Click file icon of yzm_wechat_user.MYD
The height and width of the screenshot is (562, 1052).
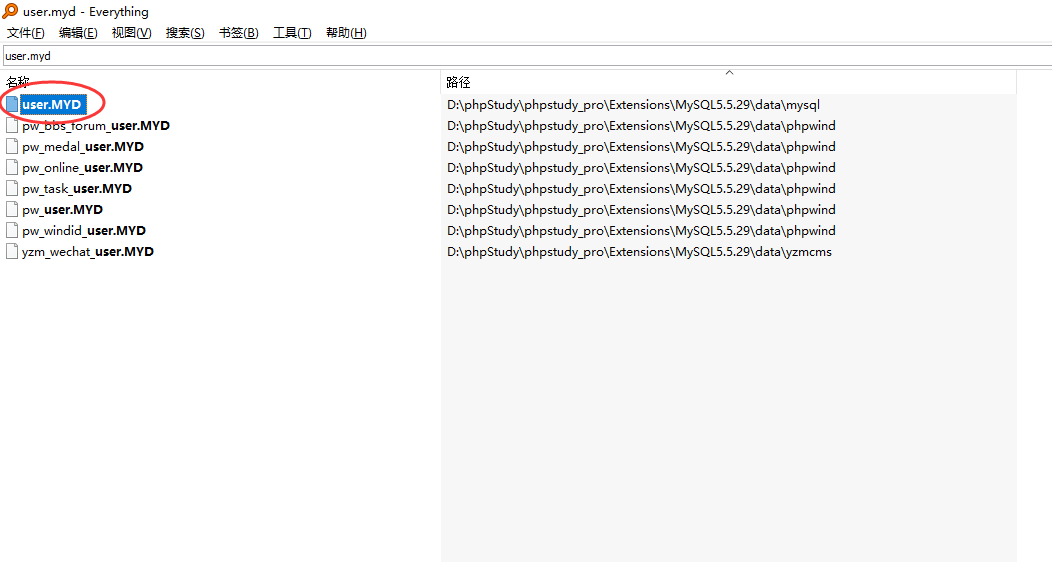[12, 251]
